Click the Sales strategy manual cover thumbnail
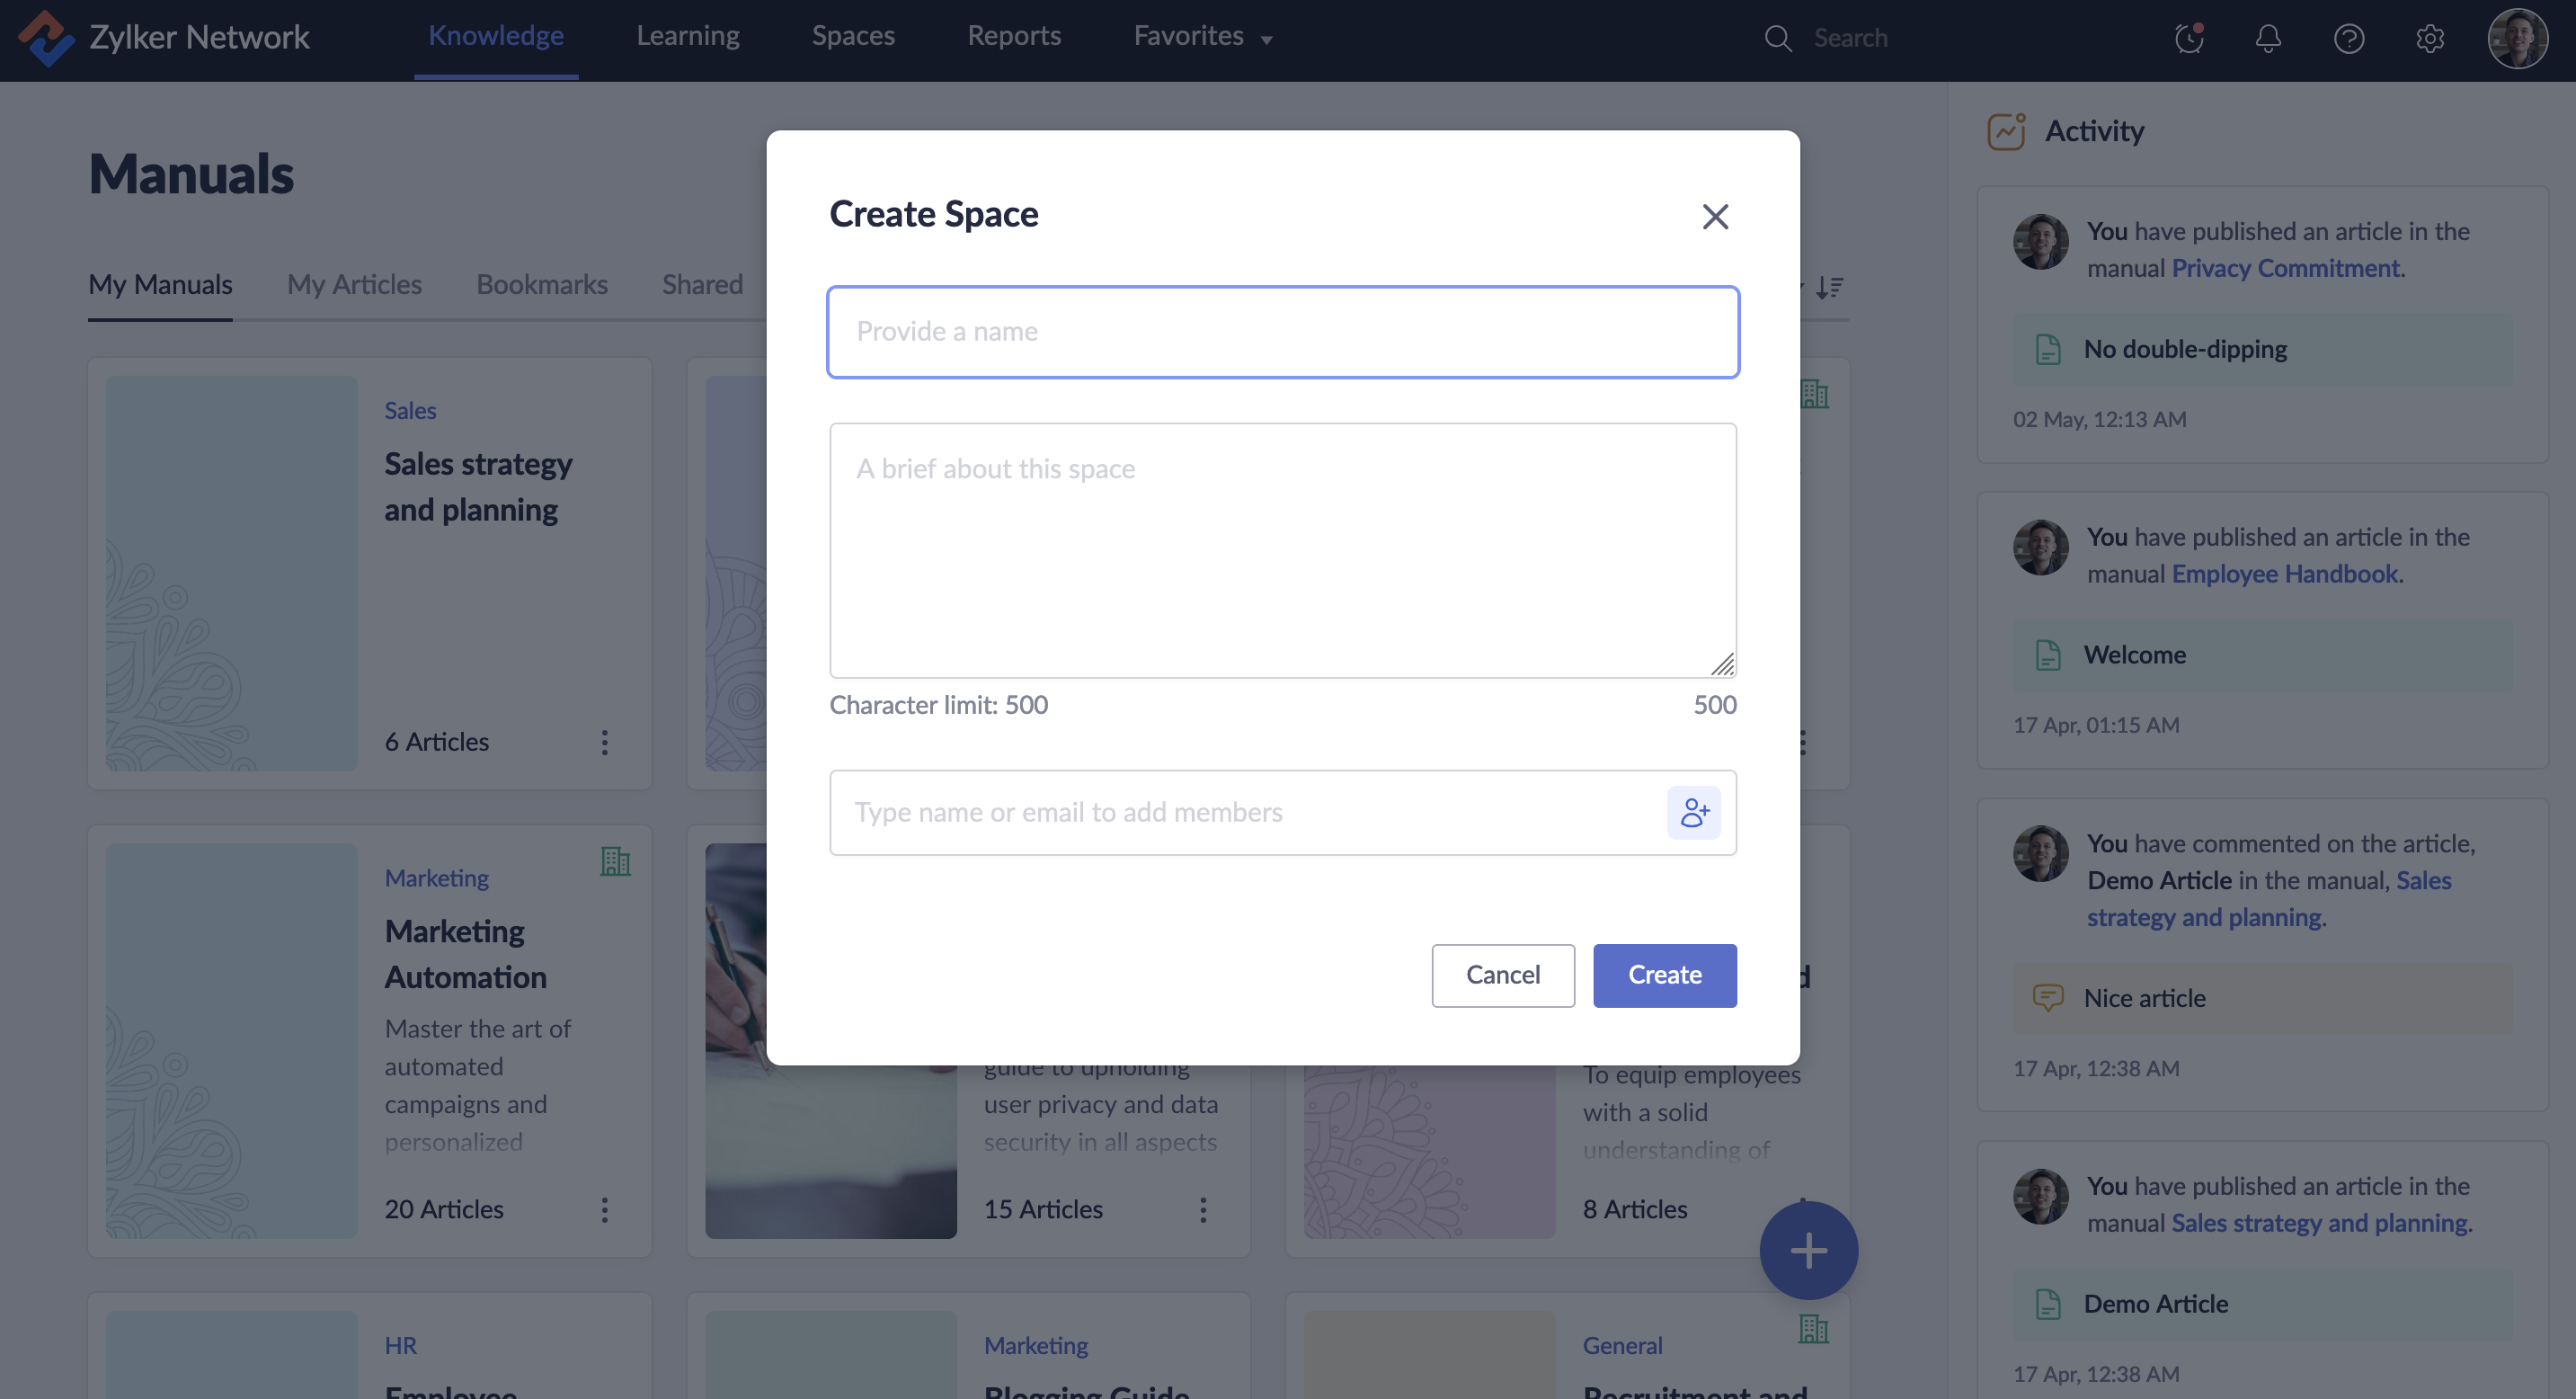The height and width of the screenshot is (1399, 2576). pyautogui.click(x=231, y=573)
